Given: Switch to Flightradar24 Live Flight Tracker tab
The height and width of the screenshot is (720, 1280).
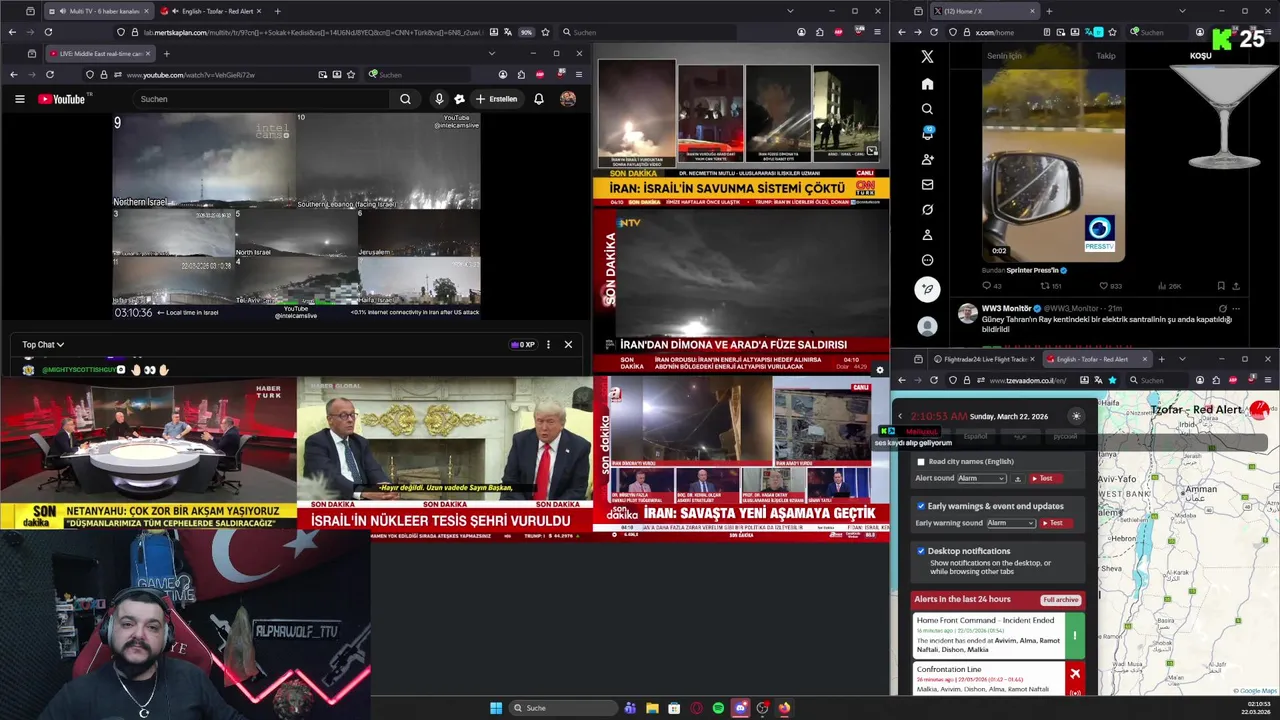Looking at the screenshot, I should (983, 359).
